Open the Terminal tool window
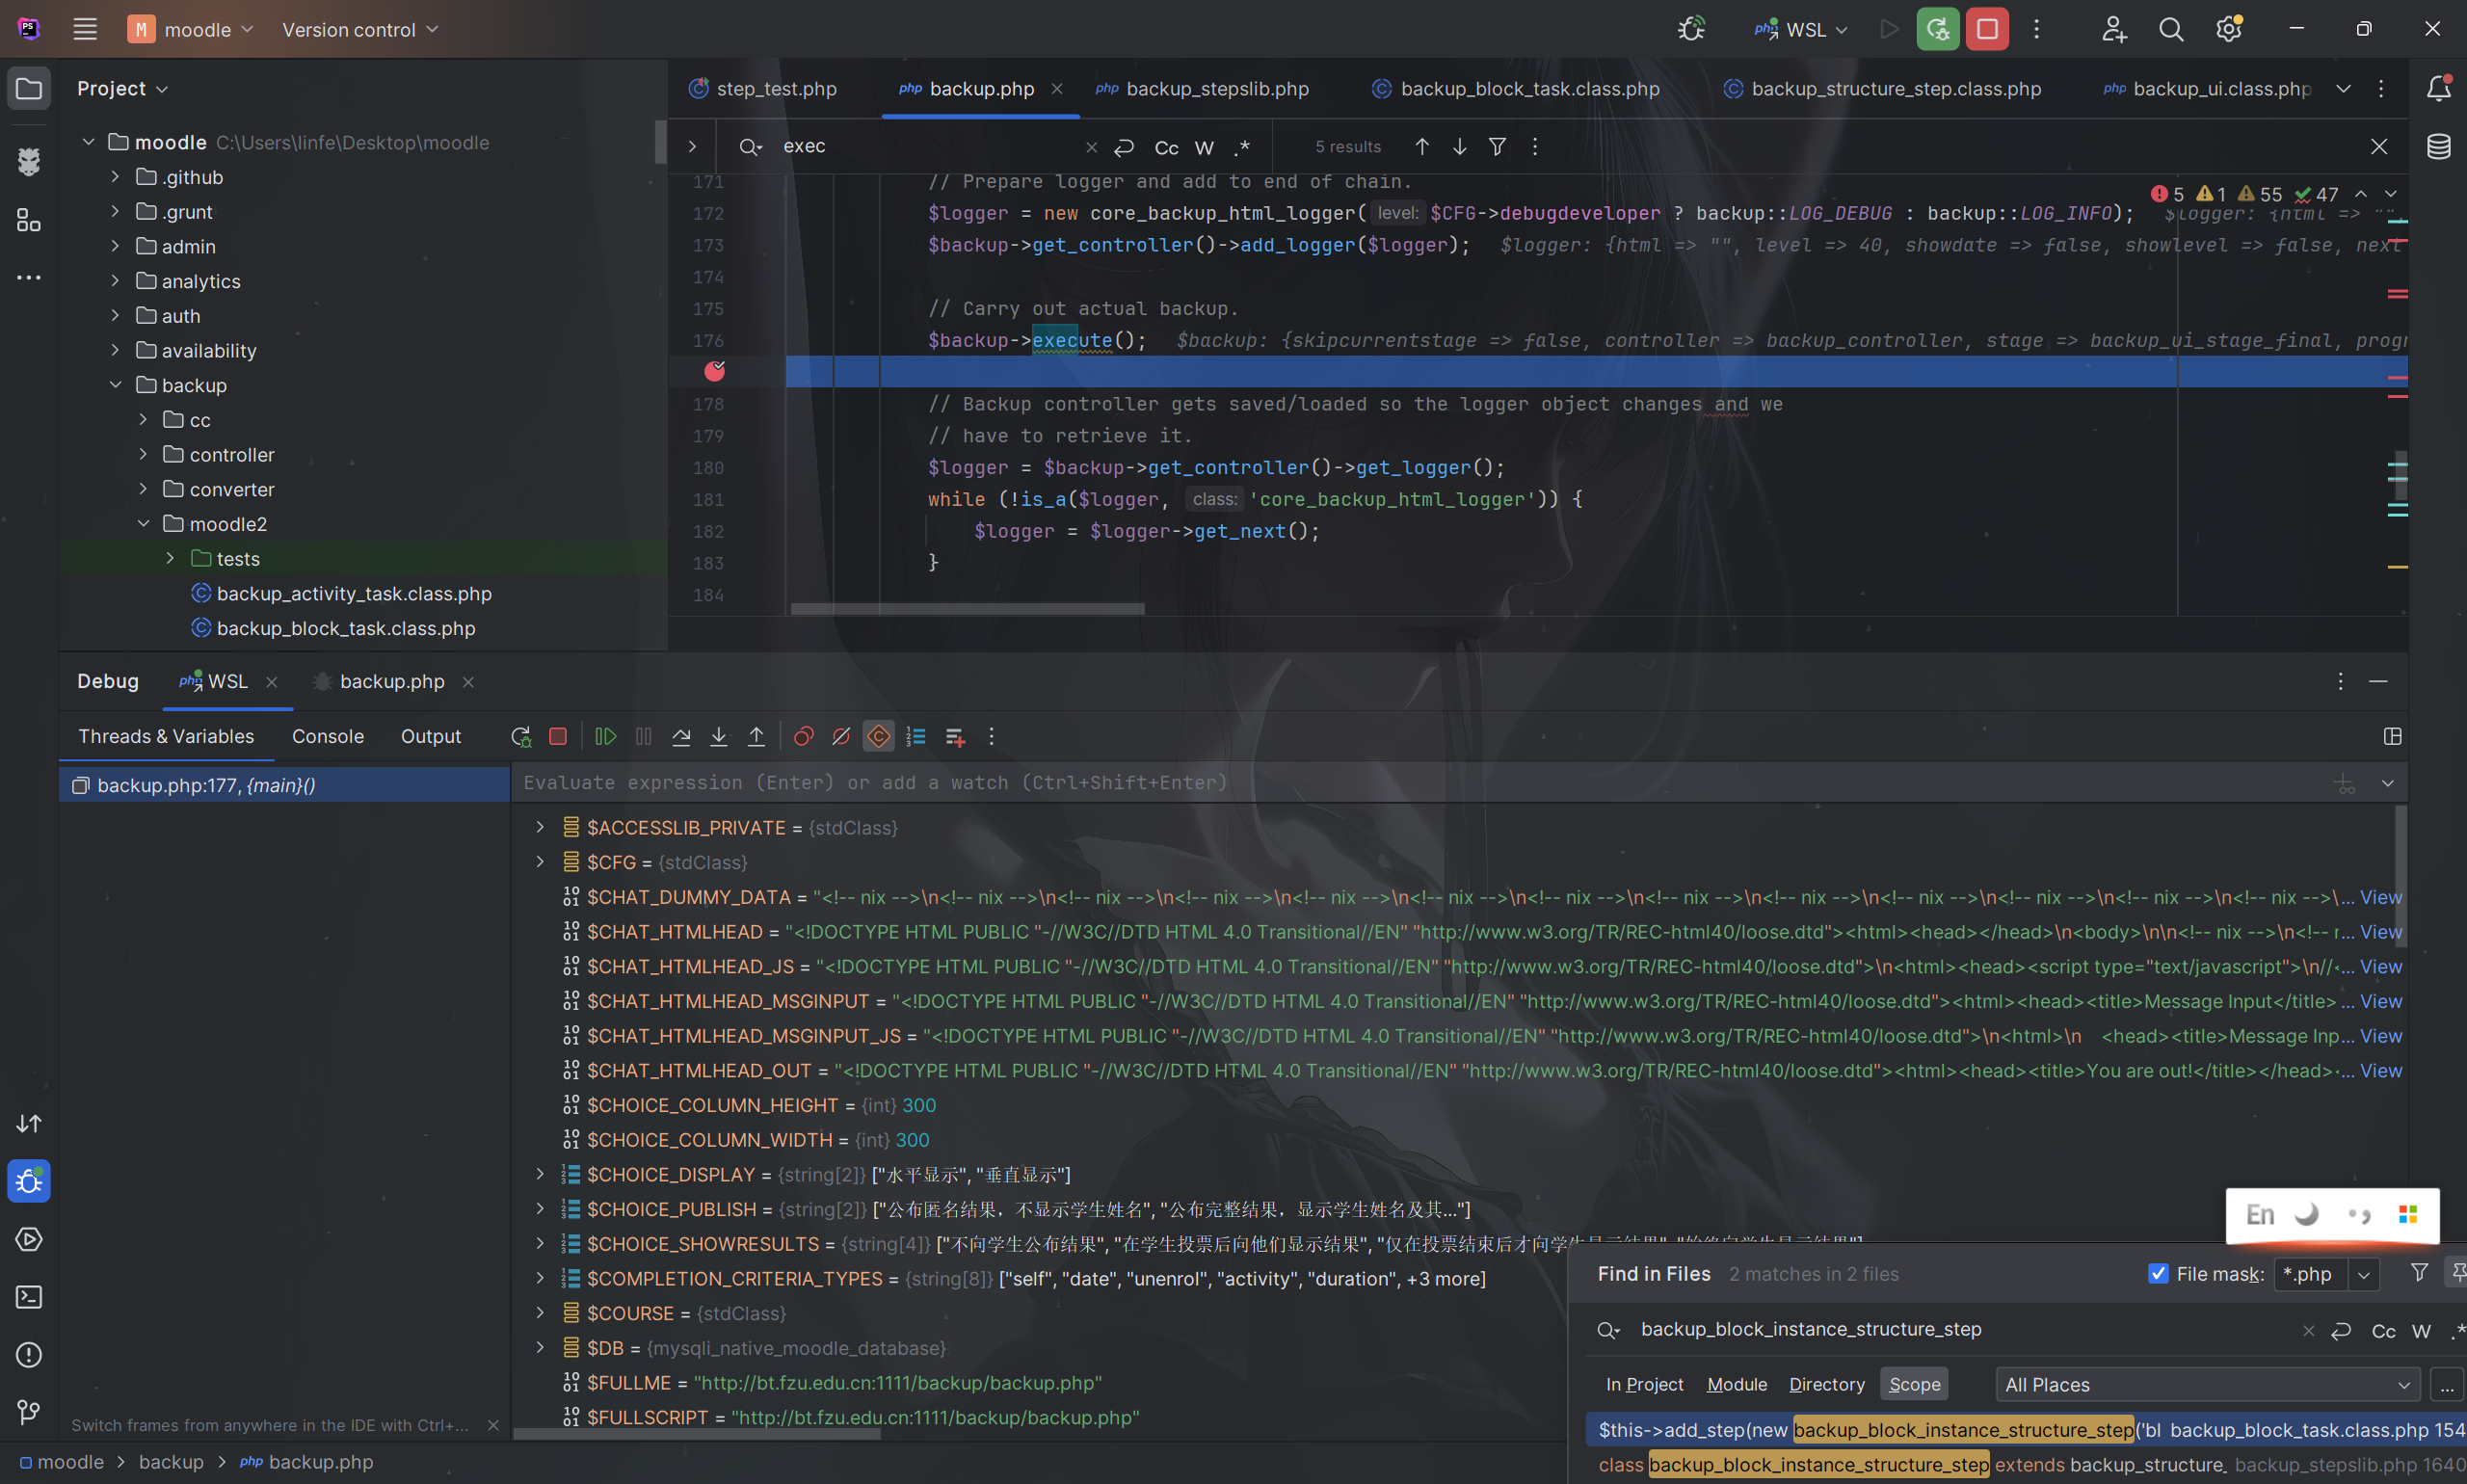Viewport: 2467px width, 1484px height. point(28,1297)
